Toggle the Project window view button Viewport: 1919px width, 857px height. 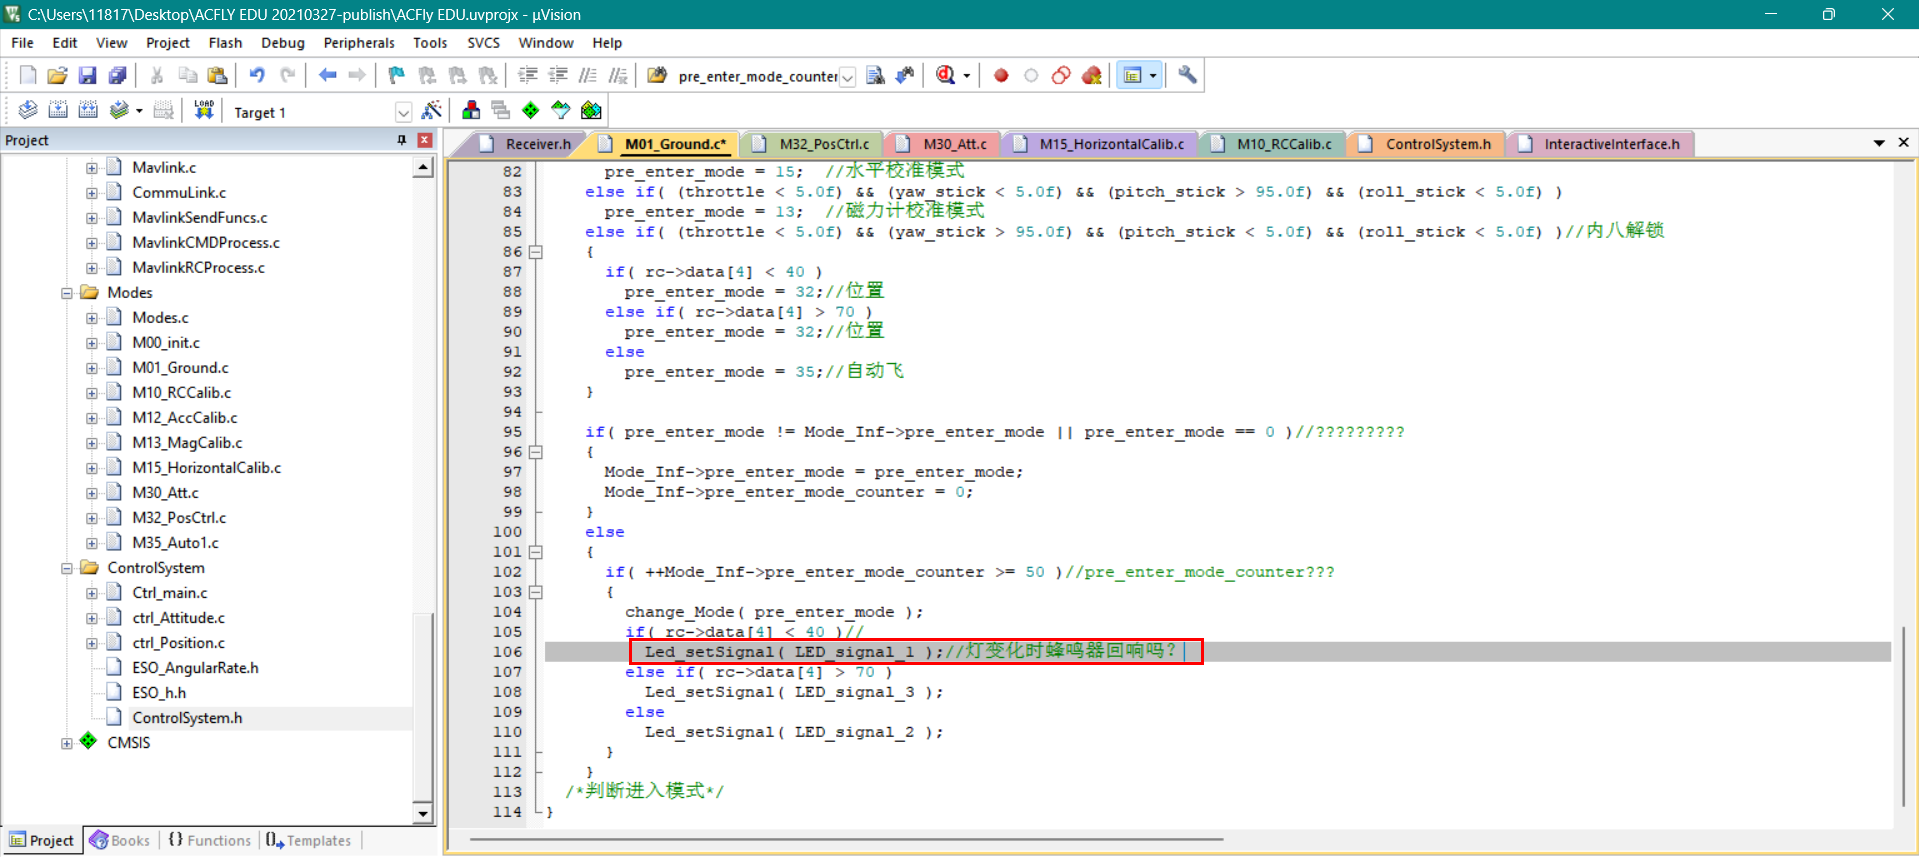coord(1133,75)
